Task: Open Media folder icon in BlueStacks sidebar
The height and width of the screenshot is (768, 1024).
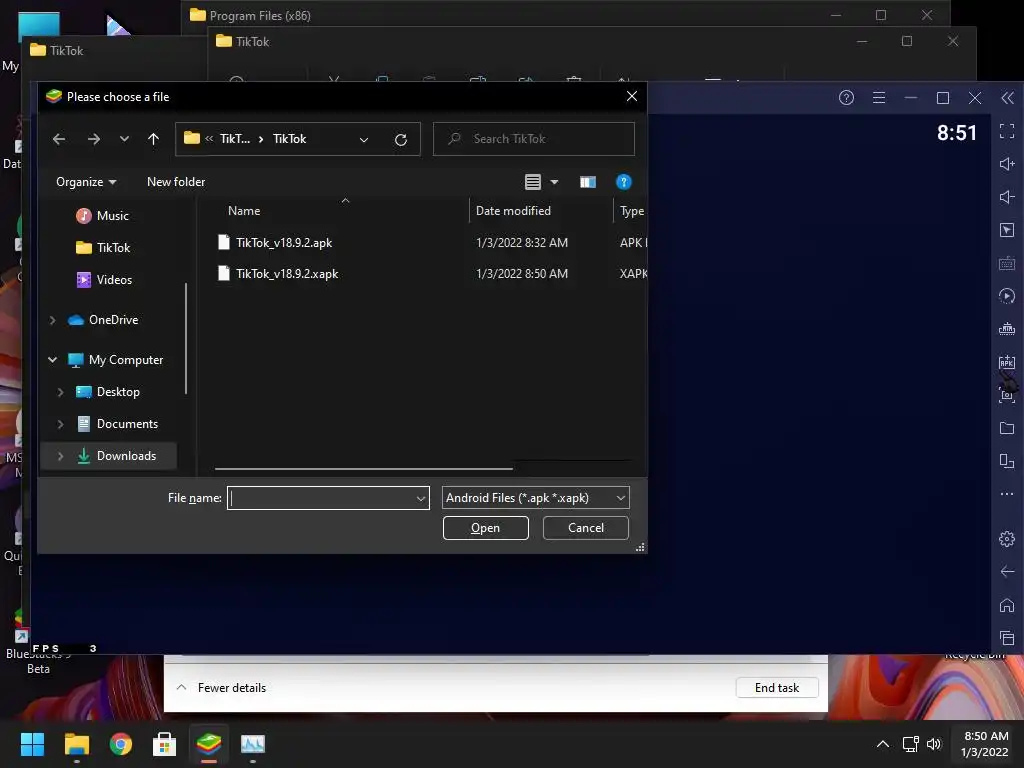Action: pyautogui.click(x=1006, y=428)
